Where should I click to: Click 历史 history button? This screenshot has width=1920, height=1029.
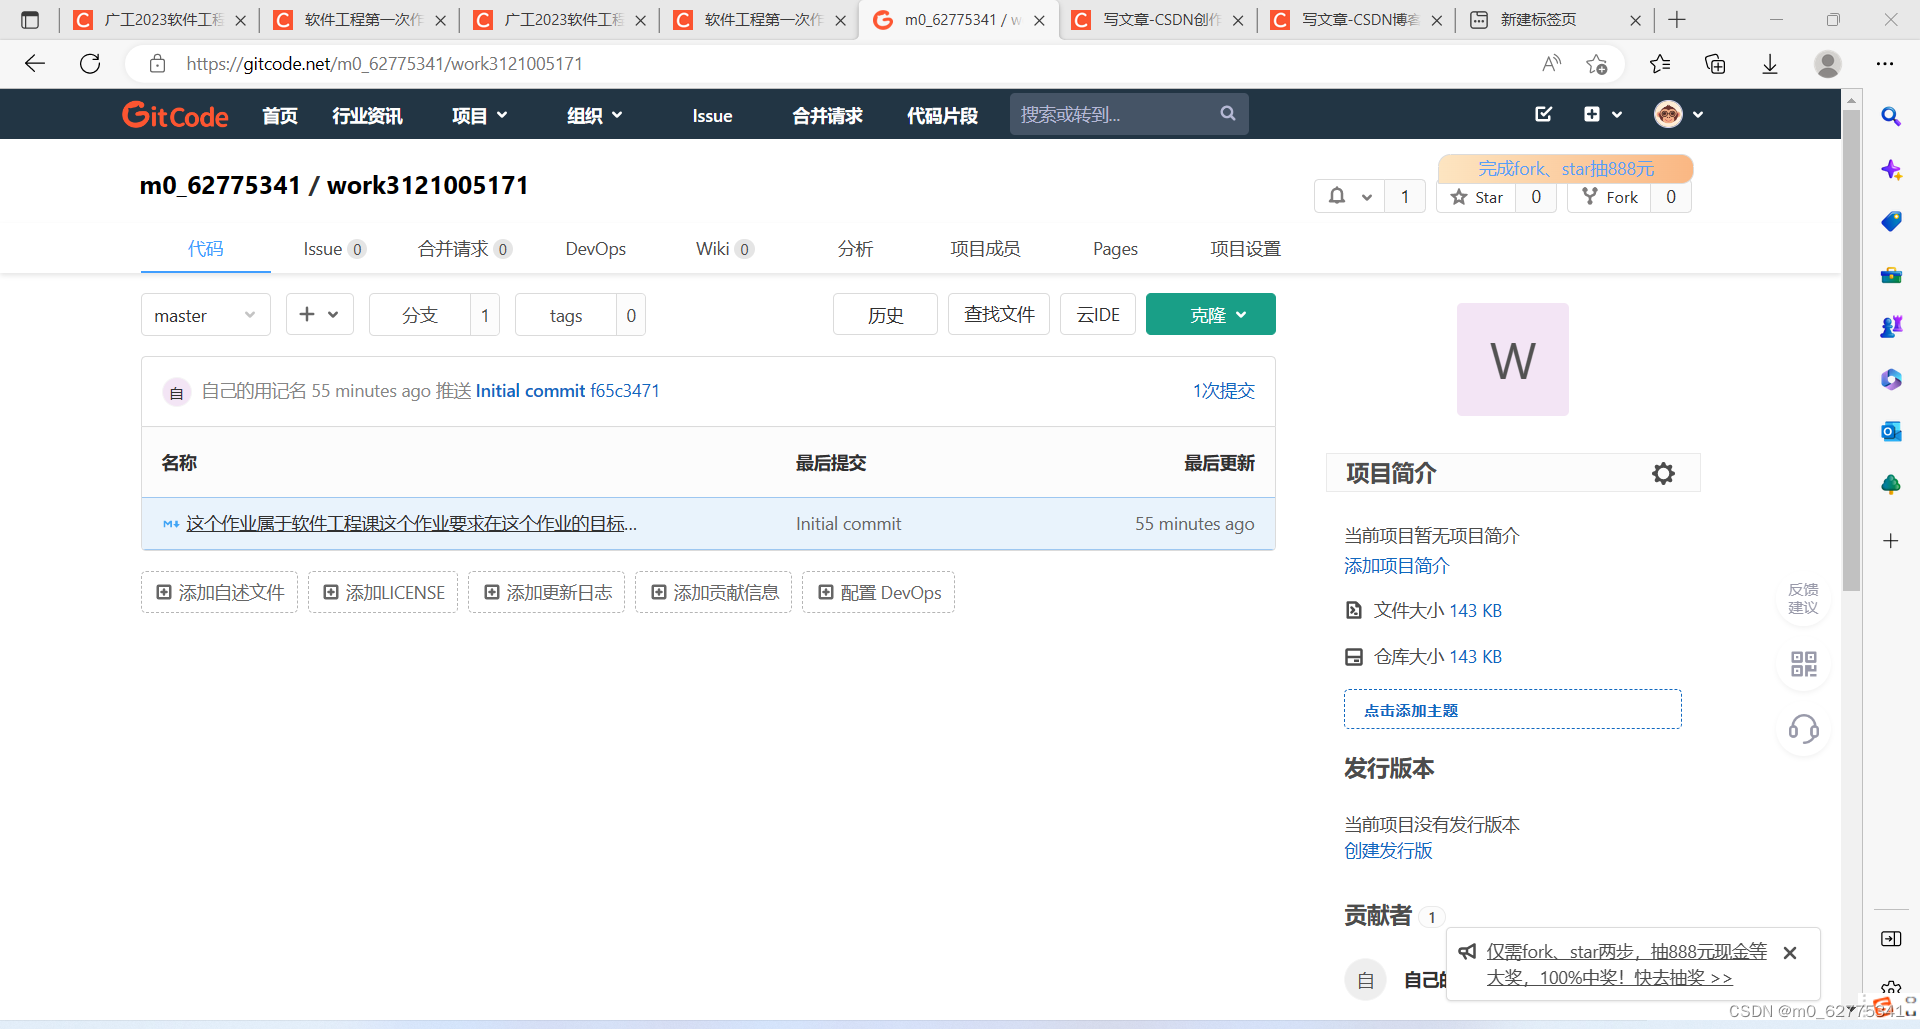click(885, 314)
